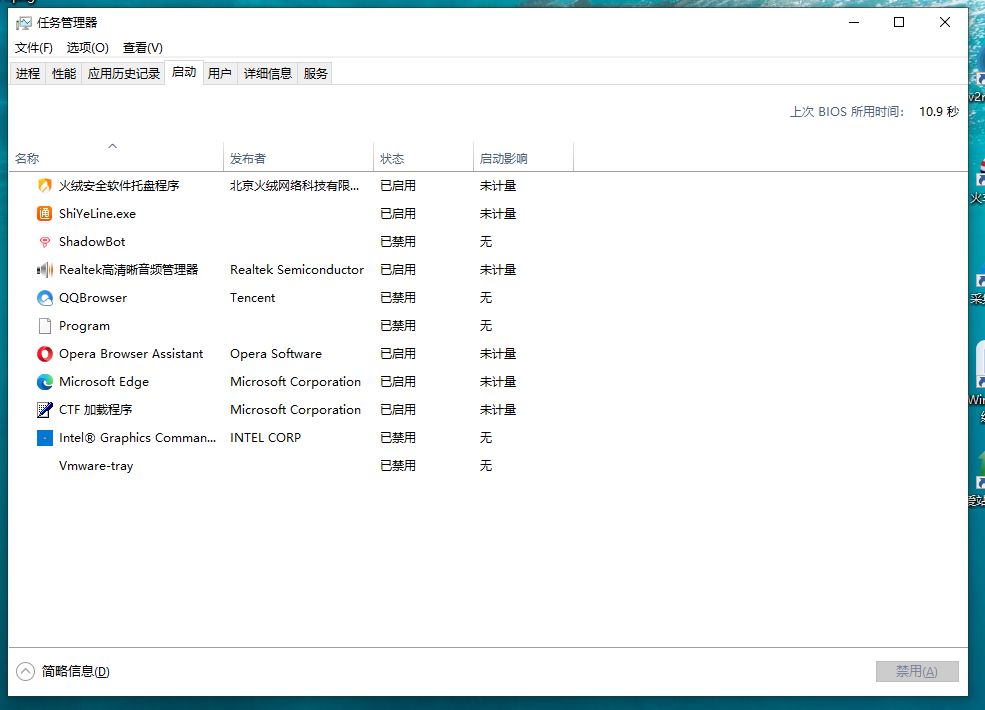Click the Microsoft Edge icon
985x710 pixels.
coord(45,382)
